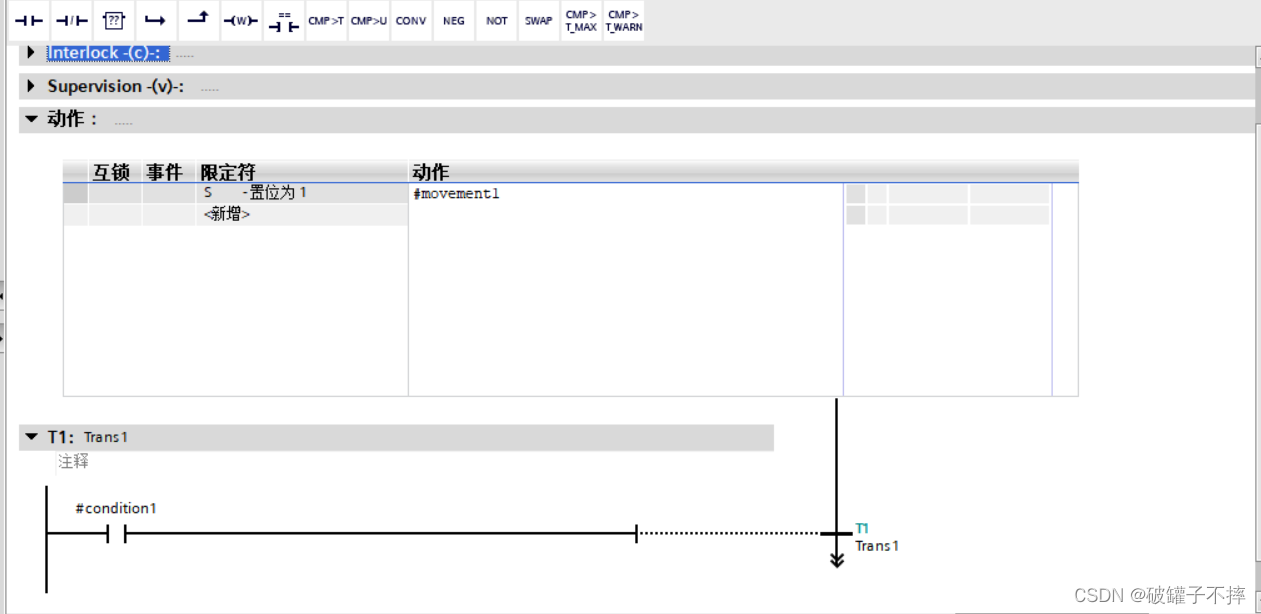This screenshot has height=614, width=1261.
Task: Select the CMP>U comparator tool
Action: [368, 20]
